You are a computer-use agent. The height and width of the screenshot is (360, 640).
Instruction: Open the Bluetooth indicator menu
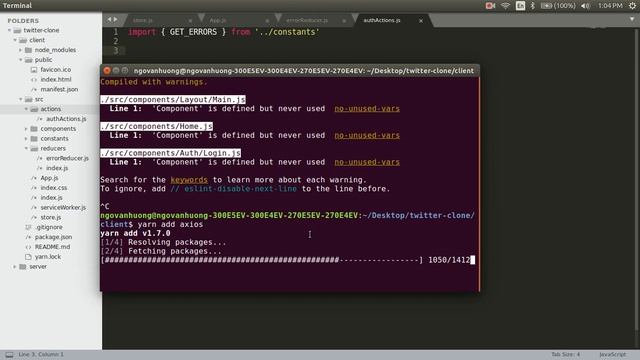[532, 6]
